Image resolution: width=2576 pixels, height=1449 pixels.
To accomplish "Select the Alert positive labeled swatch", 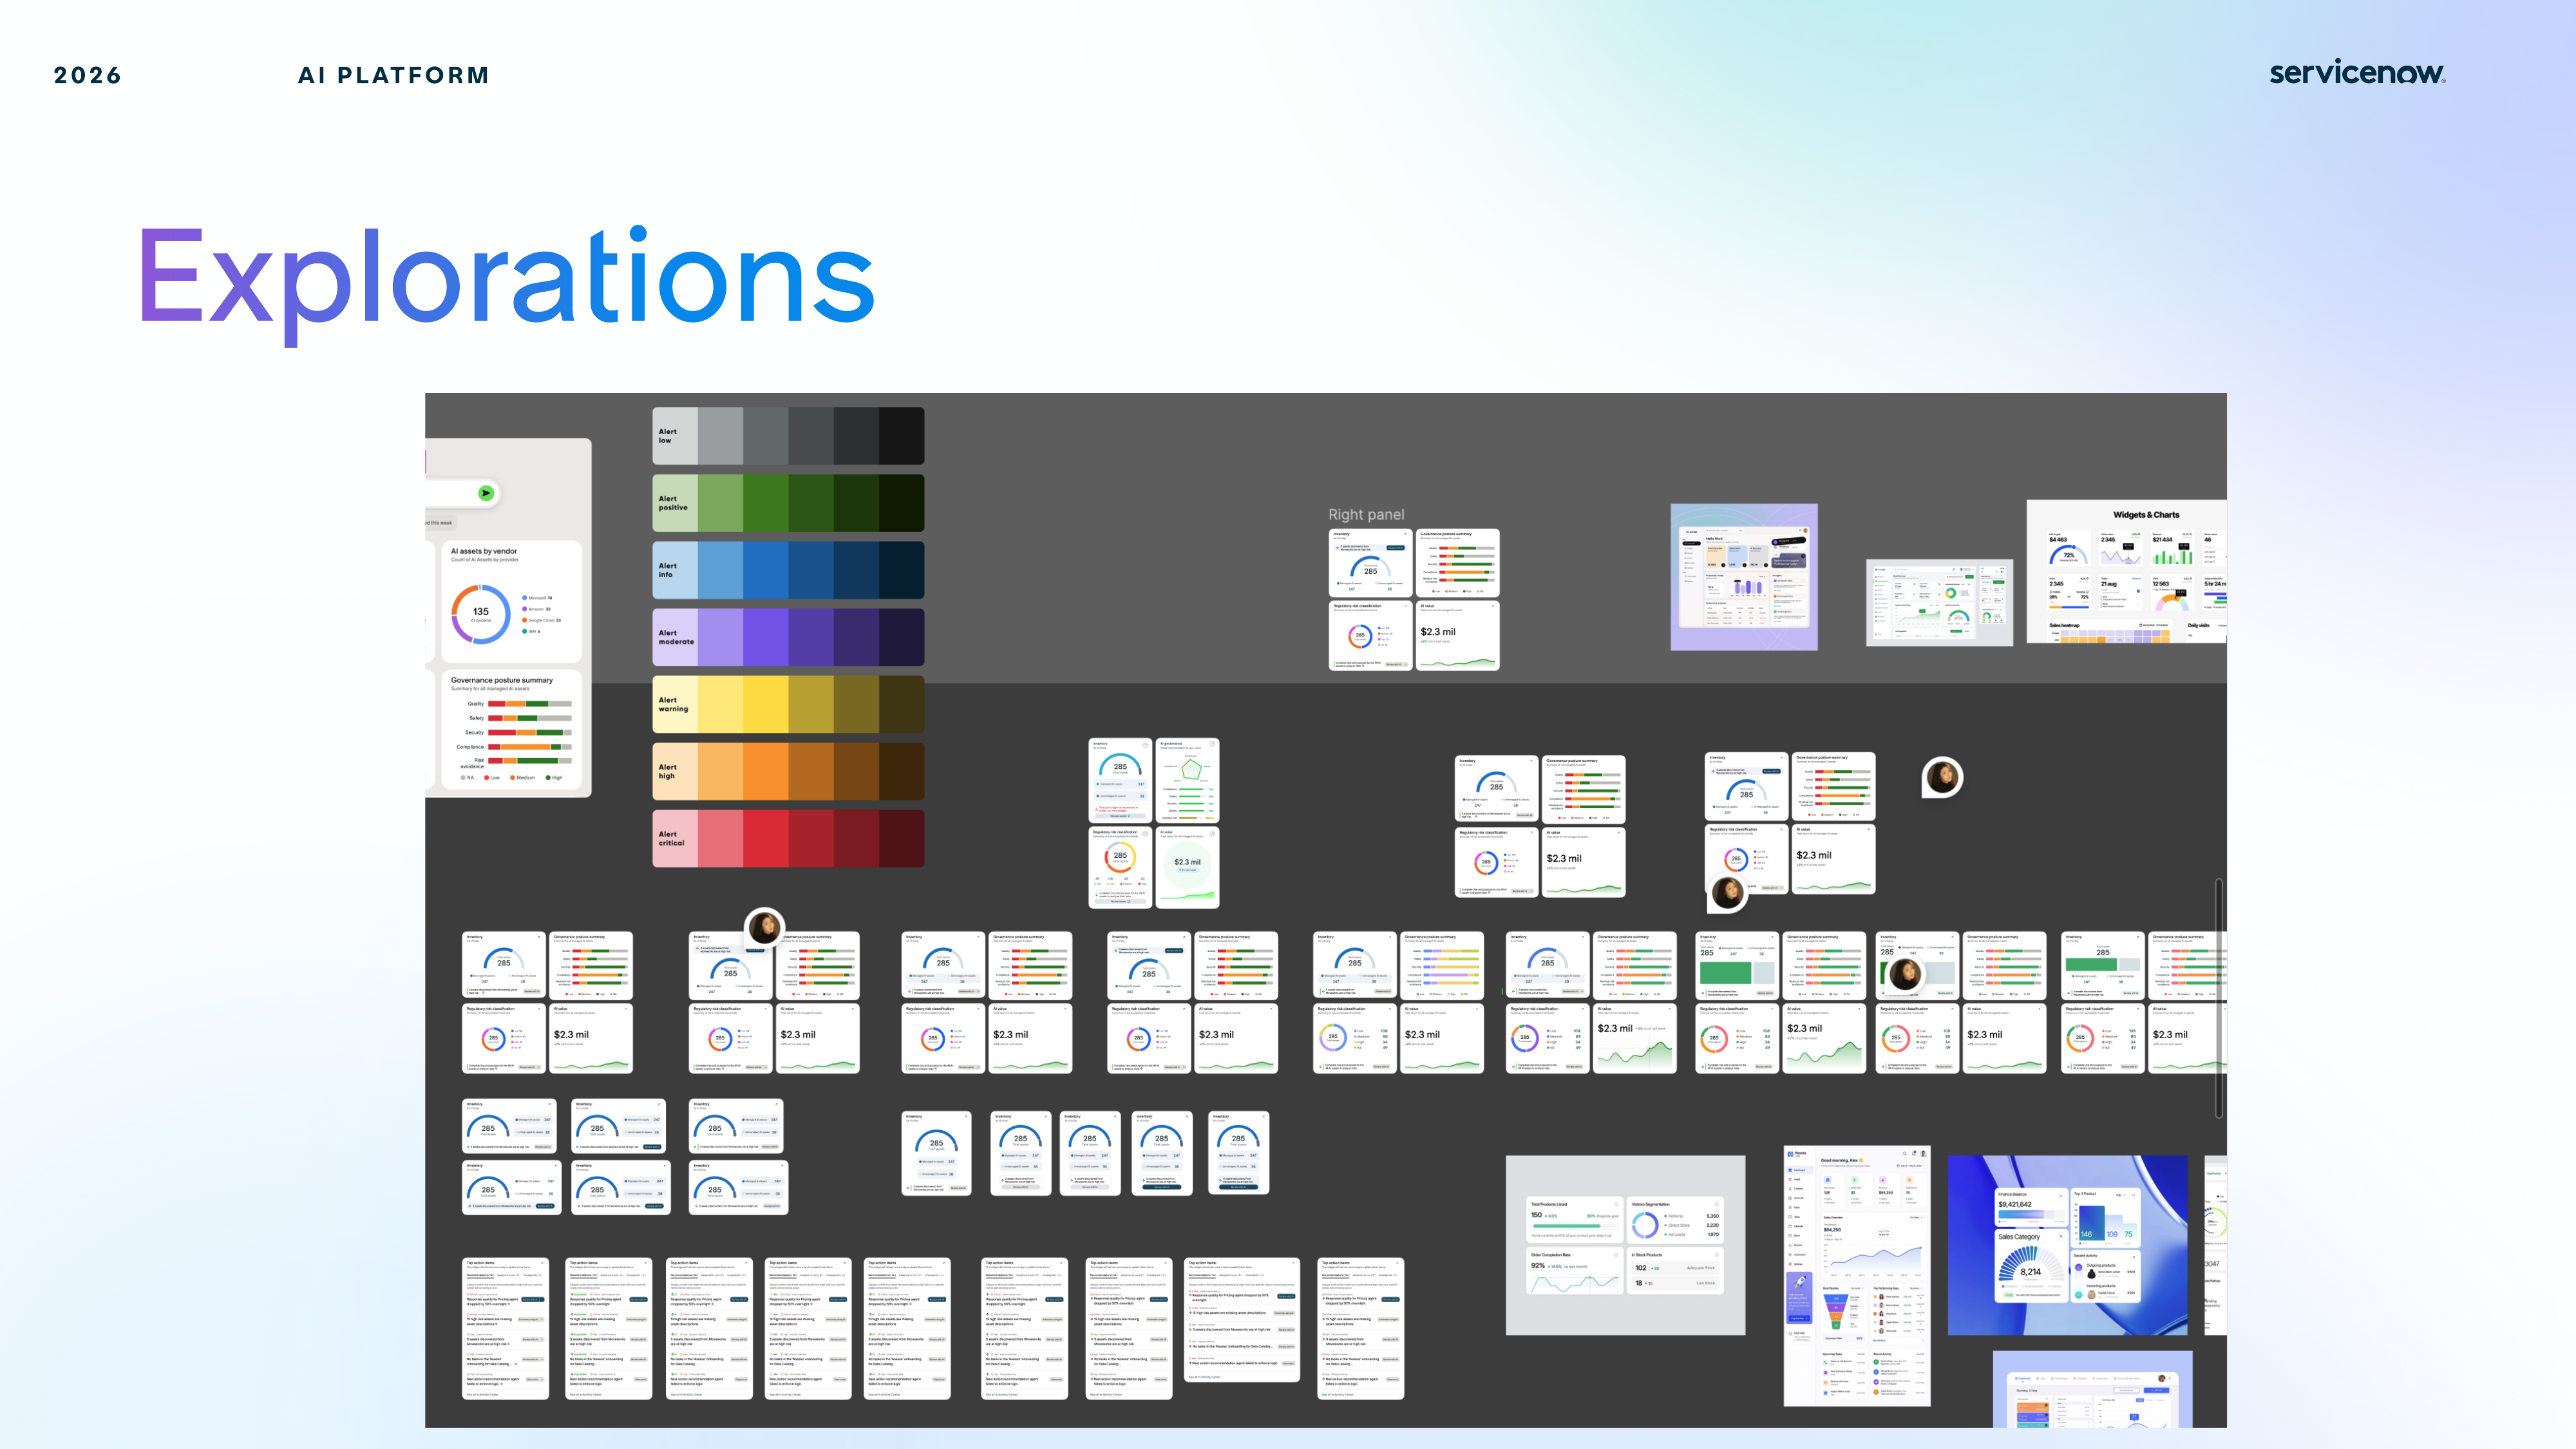I will (x=675, y=503).
